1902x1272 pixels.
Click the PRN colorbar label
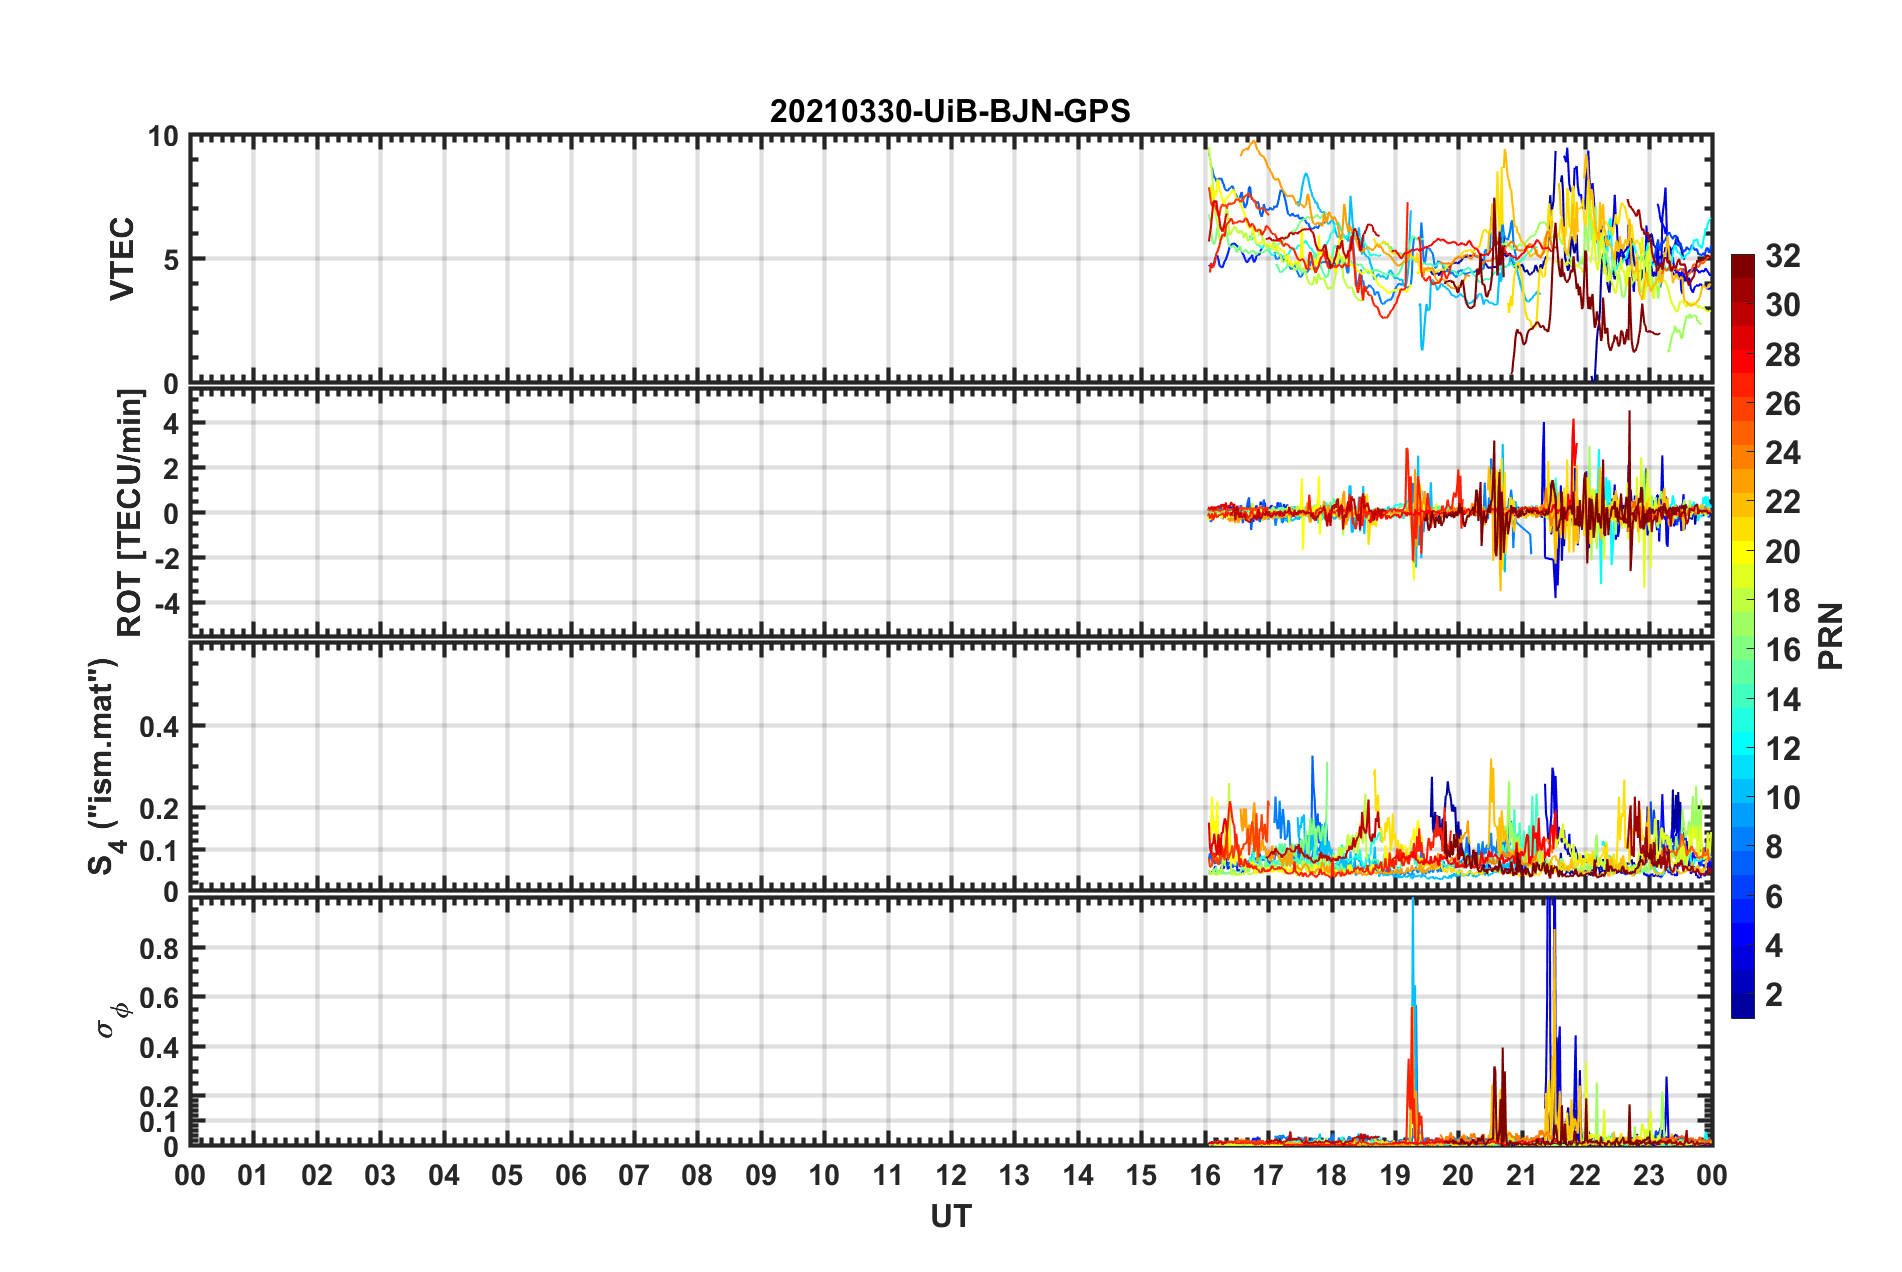coord(1831,636)
